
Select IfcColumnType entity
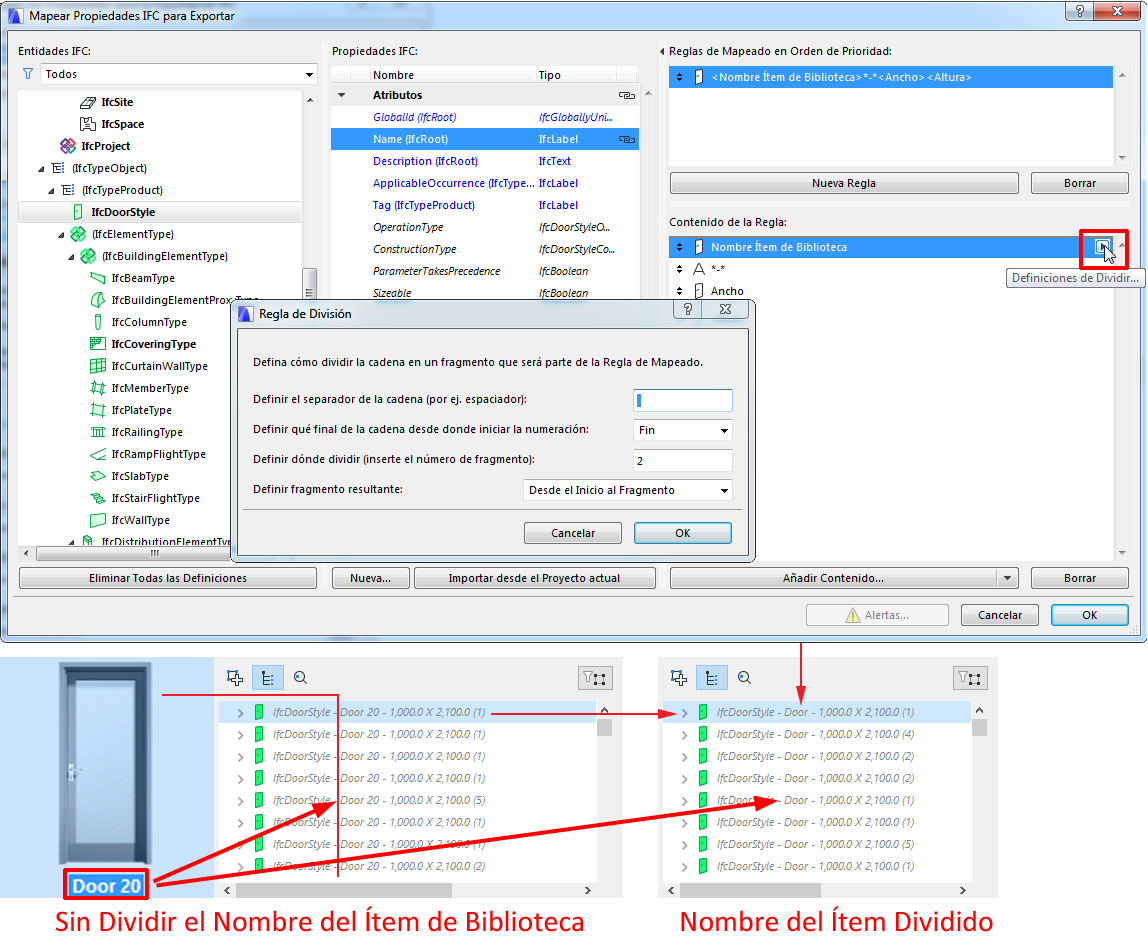[149, 322]
